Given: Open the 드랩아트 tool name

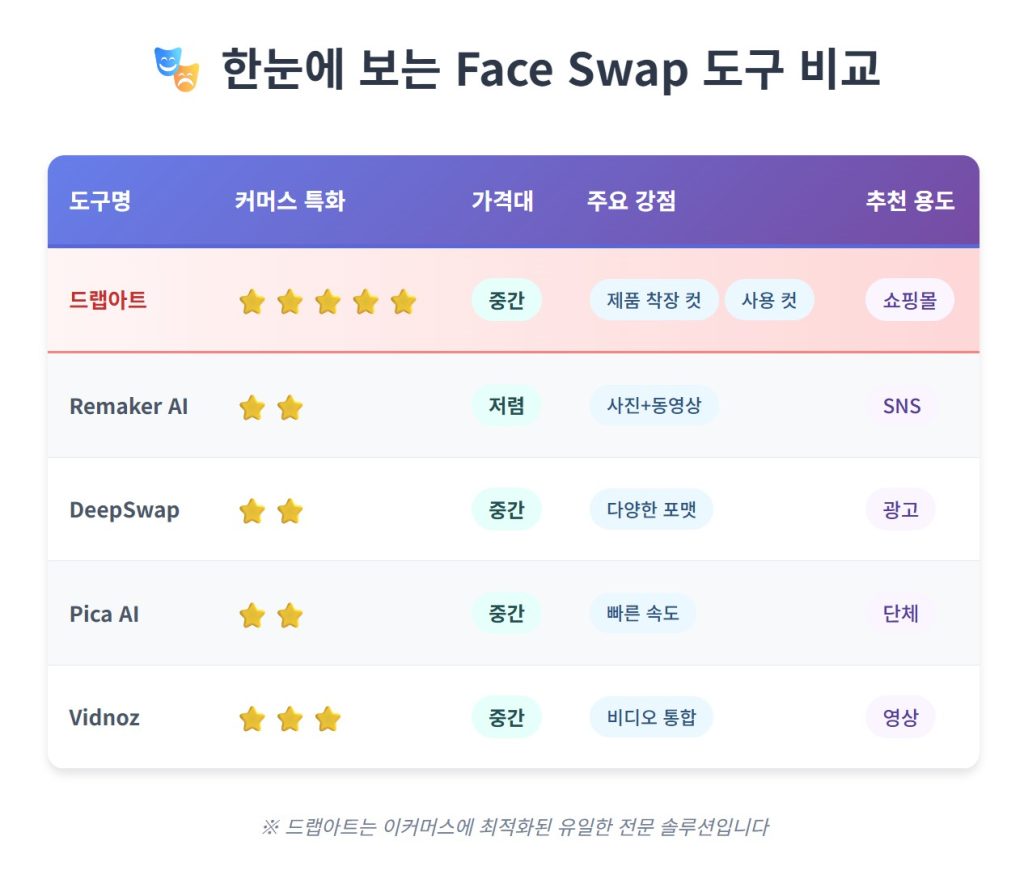Looking at the screenshot, I should tap(108, 300).
